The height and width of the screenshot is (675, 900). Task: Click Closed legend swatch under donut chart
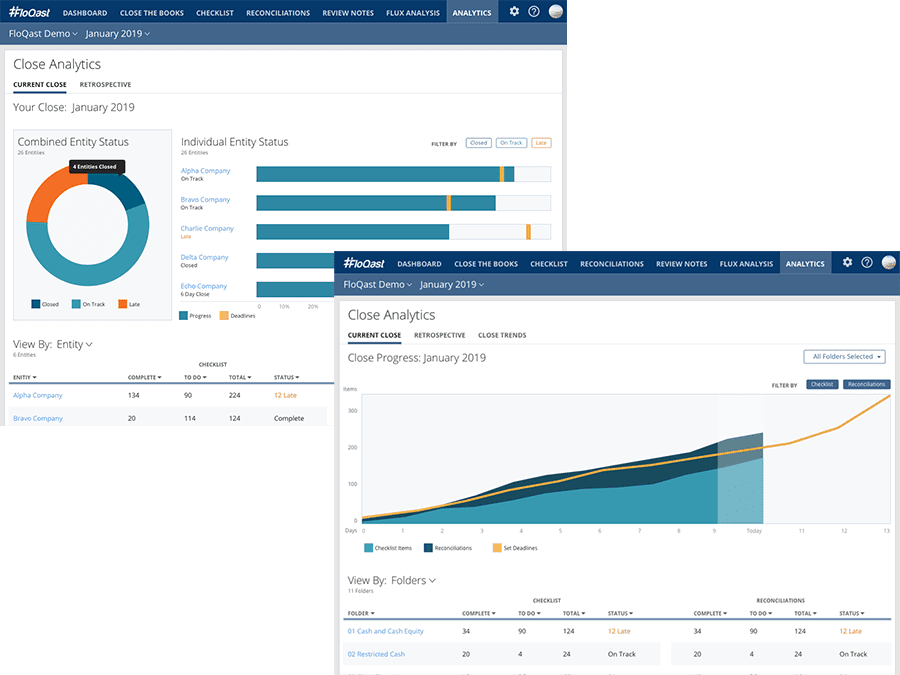[x=36, y=304]
